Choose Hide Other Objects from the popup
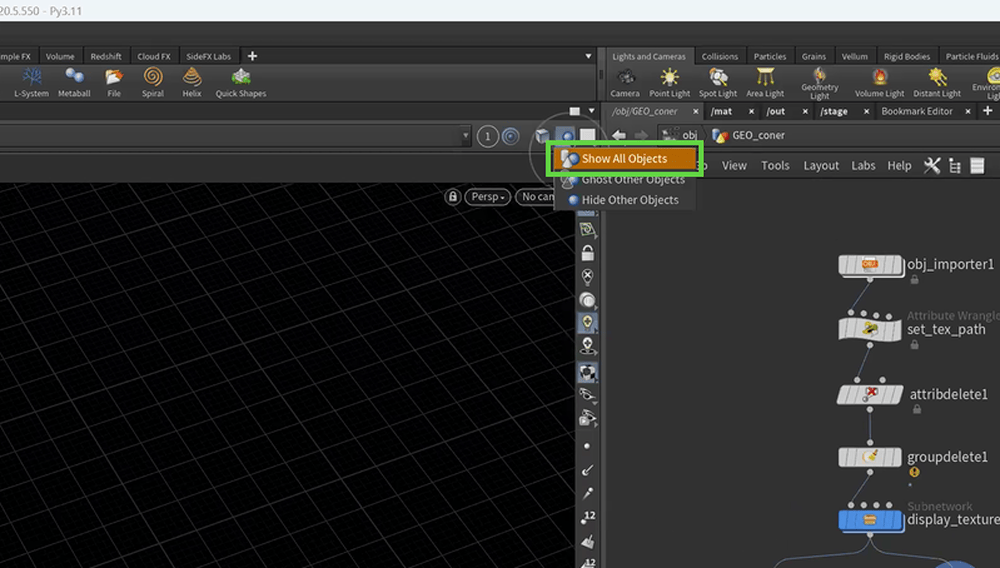Screen dimensions: 1000x568 (629, 200)
